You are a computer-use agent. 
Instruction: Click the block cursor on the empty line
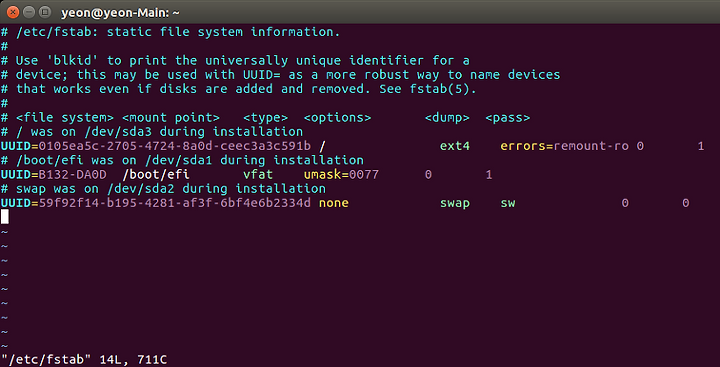click(x=5, y=217)
